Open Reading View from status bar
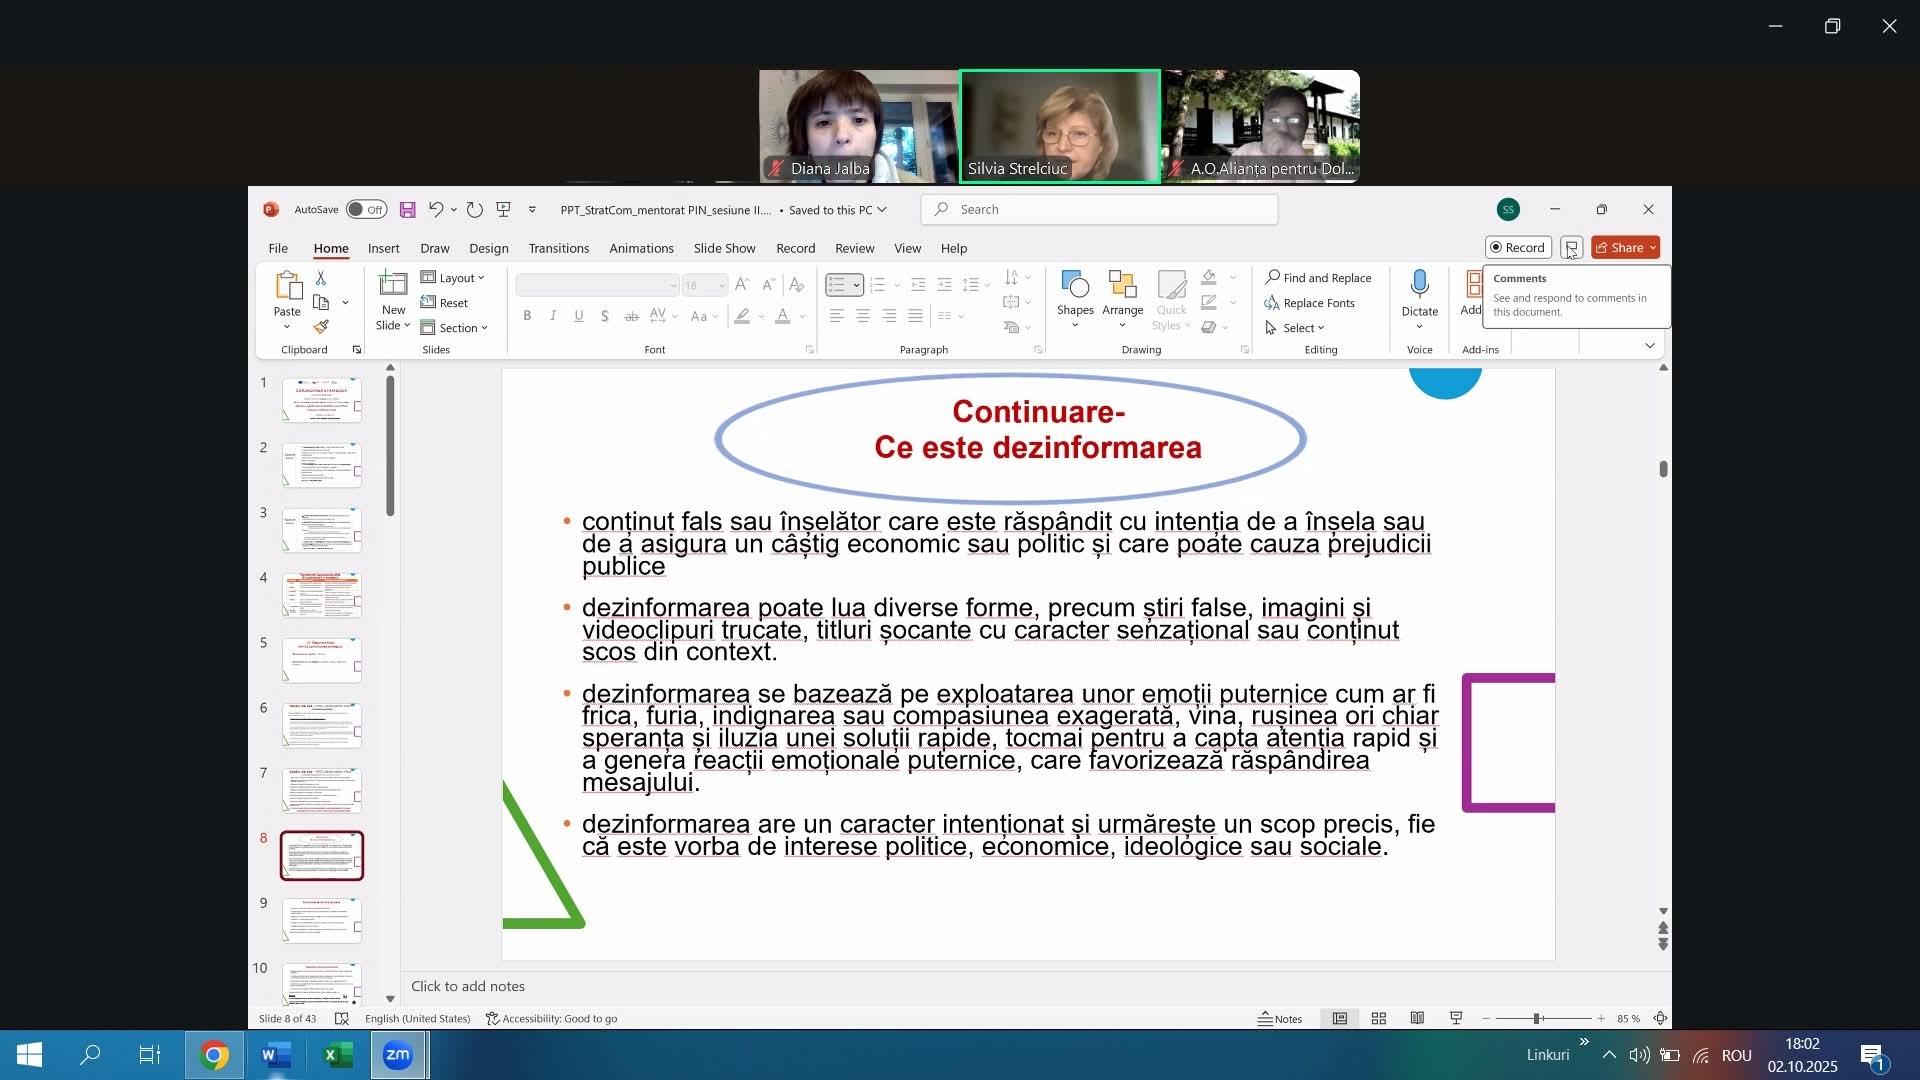 pyautogui.click(x=1417, y=1018)
